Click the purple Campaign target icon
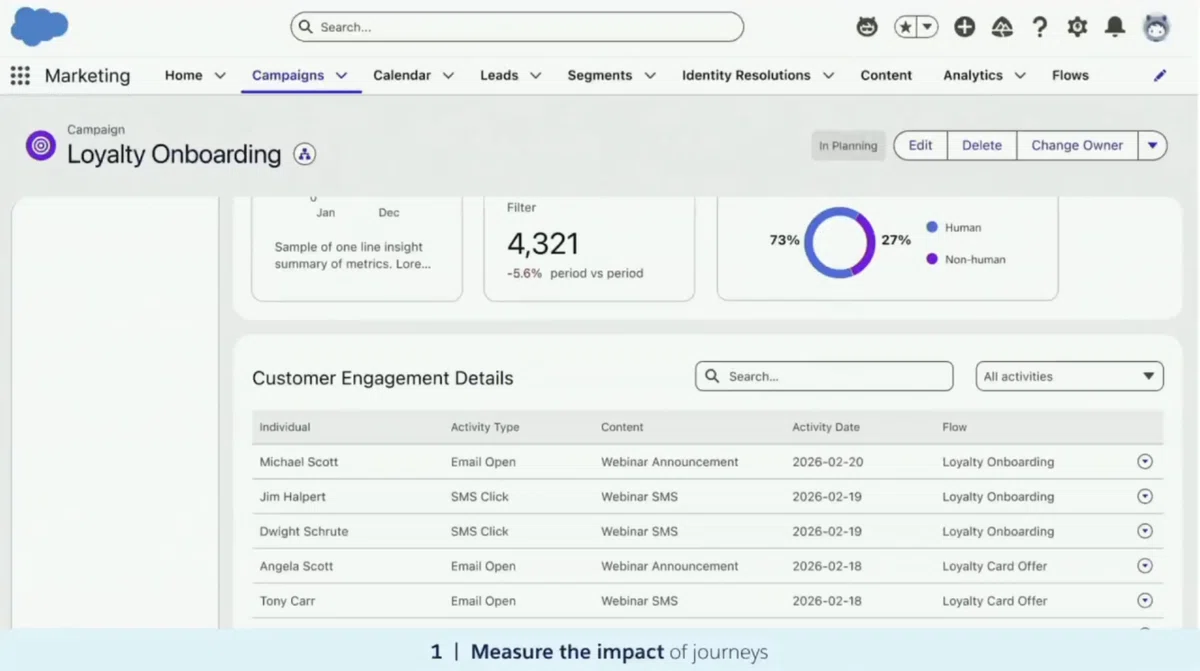The width and height of the screenshot is (1200, 671). point(41,145)
